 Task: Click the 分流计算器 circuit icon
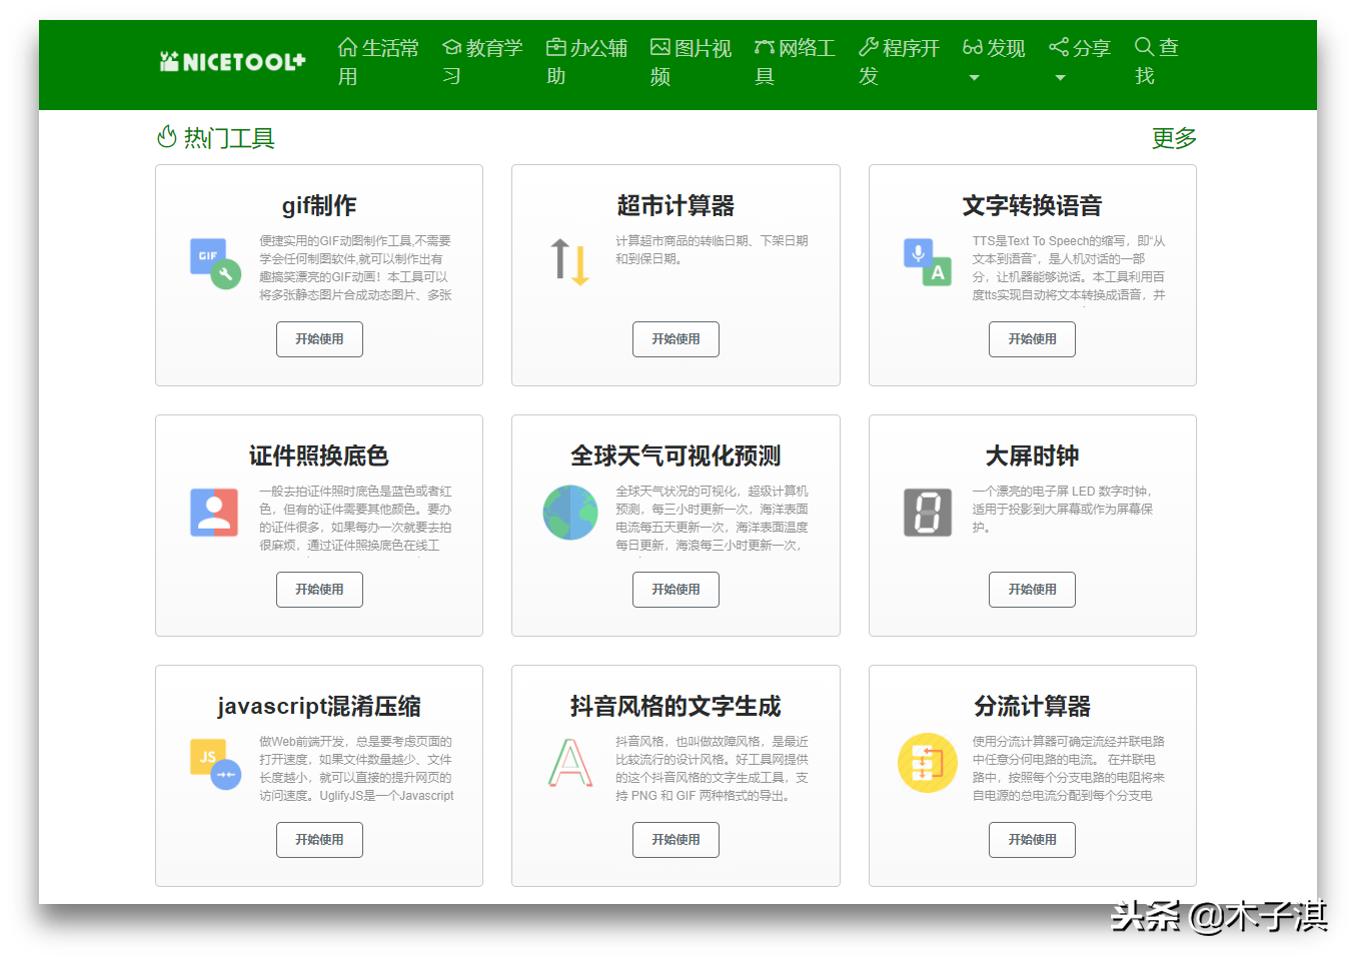click(925, 763)
